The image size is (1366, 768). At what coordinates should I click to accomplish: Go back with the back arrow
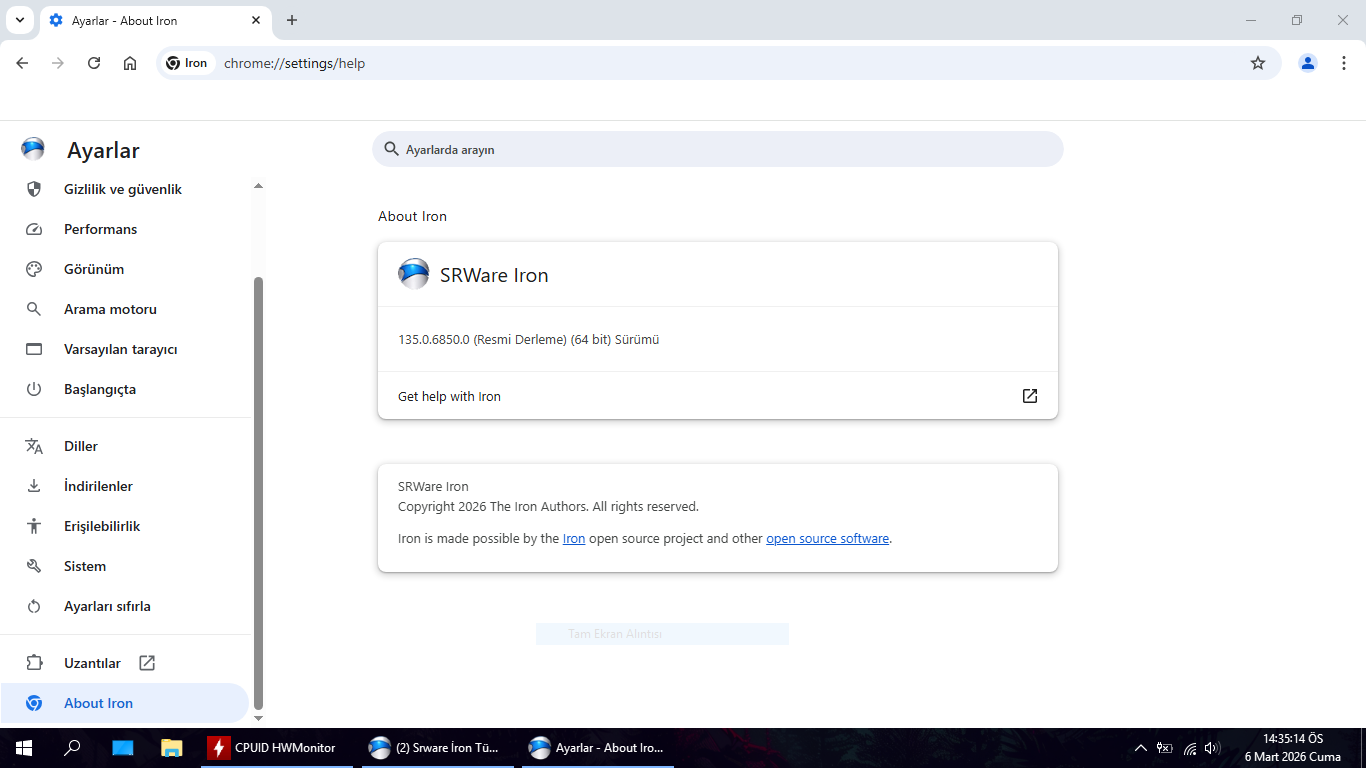(22, 63)
